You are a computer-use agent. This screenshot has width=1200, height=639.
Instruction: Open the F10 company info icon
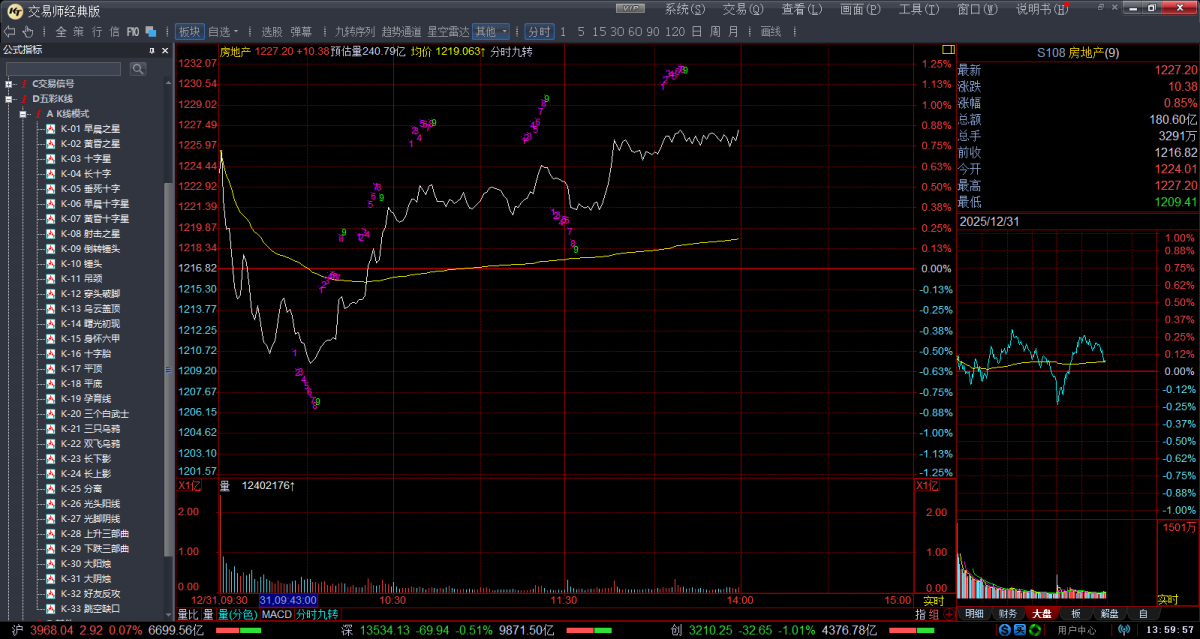(x=132, y=31)
